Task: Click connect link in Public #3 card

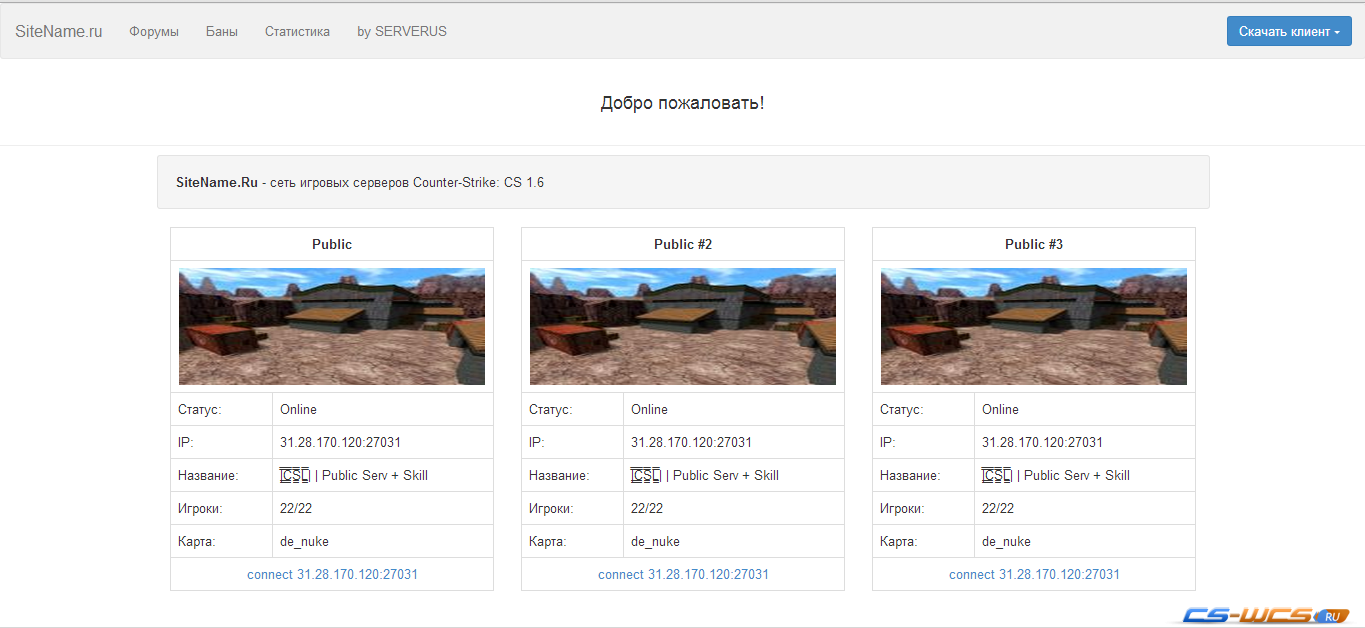Action: point(1034,574)
